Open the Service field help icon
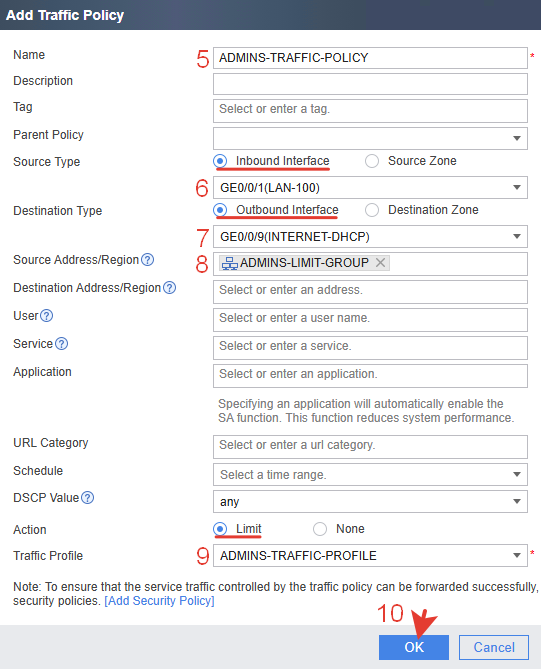The height and width of the screenshot is (669, 541). 61,343
